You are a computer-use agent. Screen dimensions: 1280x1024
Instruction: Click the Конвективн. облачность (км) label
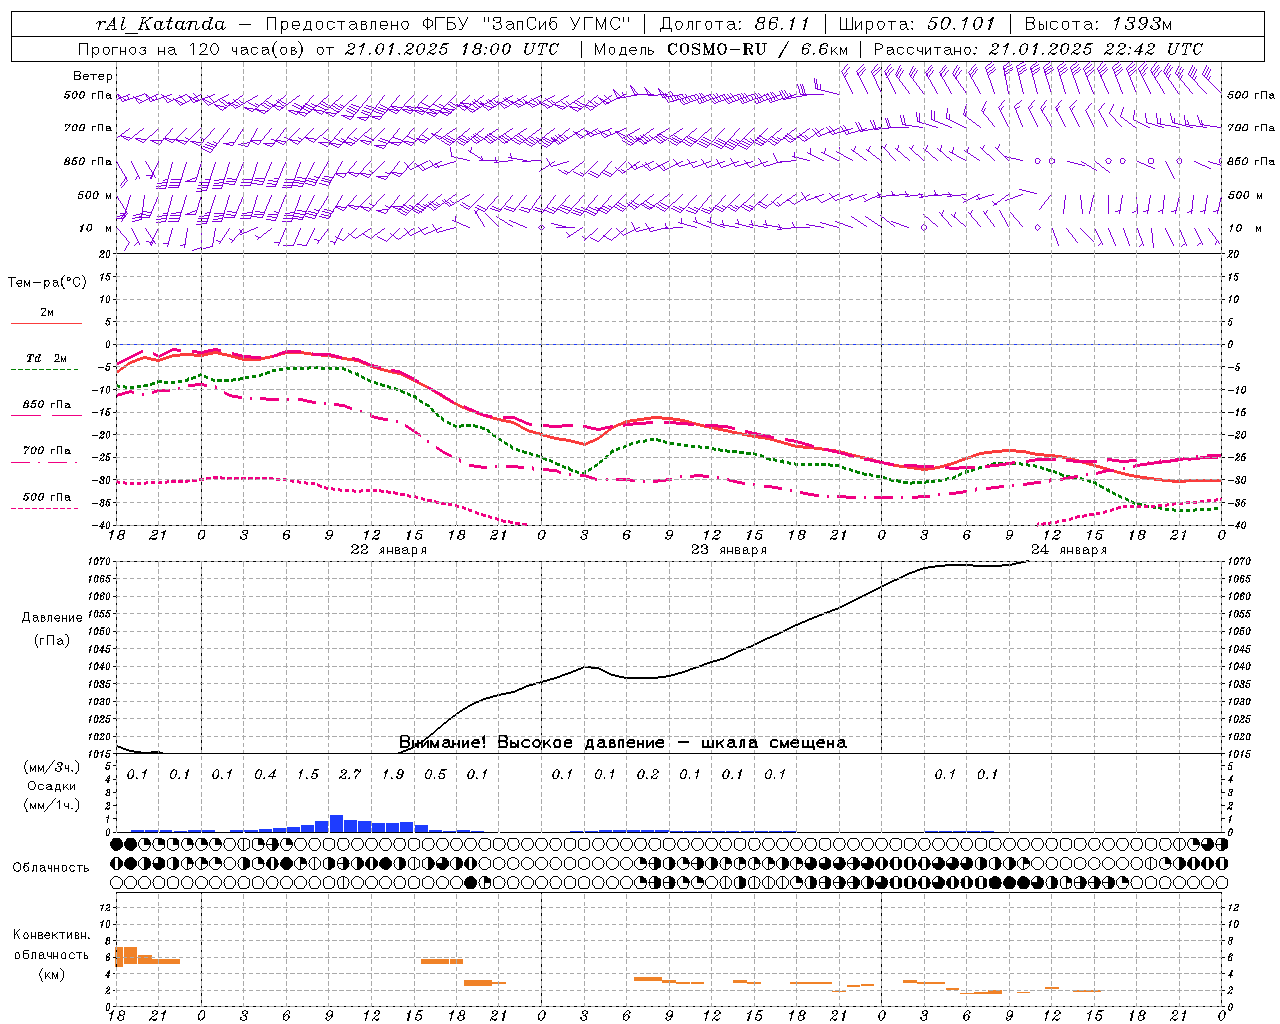point(51,955)
